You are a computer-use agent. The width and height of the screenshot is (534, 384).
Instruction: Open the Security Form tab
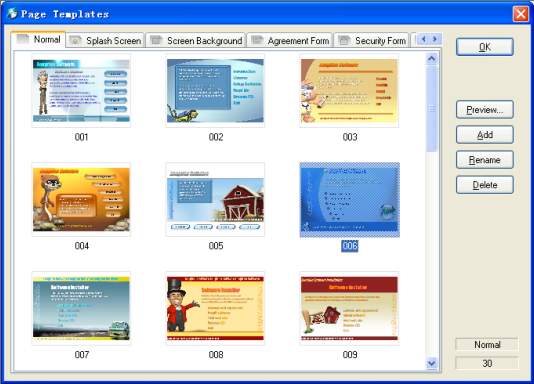click(x=372, y=41)
